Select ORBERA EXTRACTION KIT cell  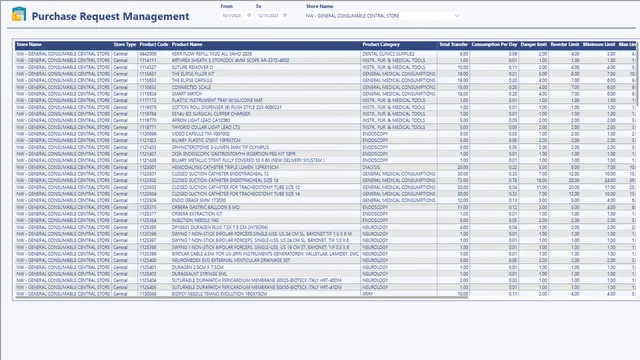[197, 214]
